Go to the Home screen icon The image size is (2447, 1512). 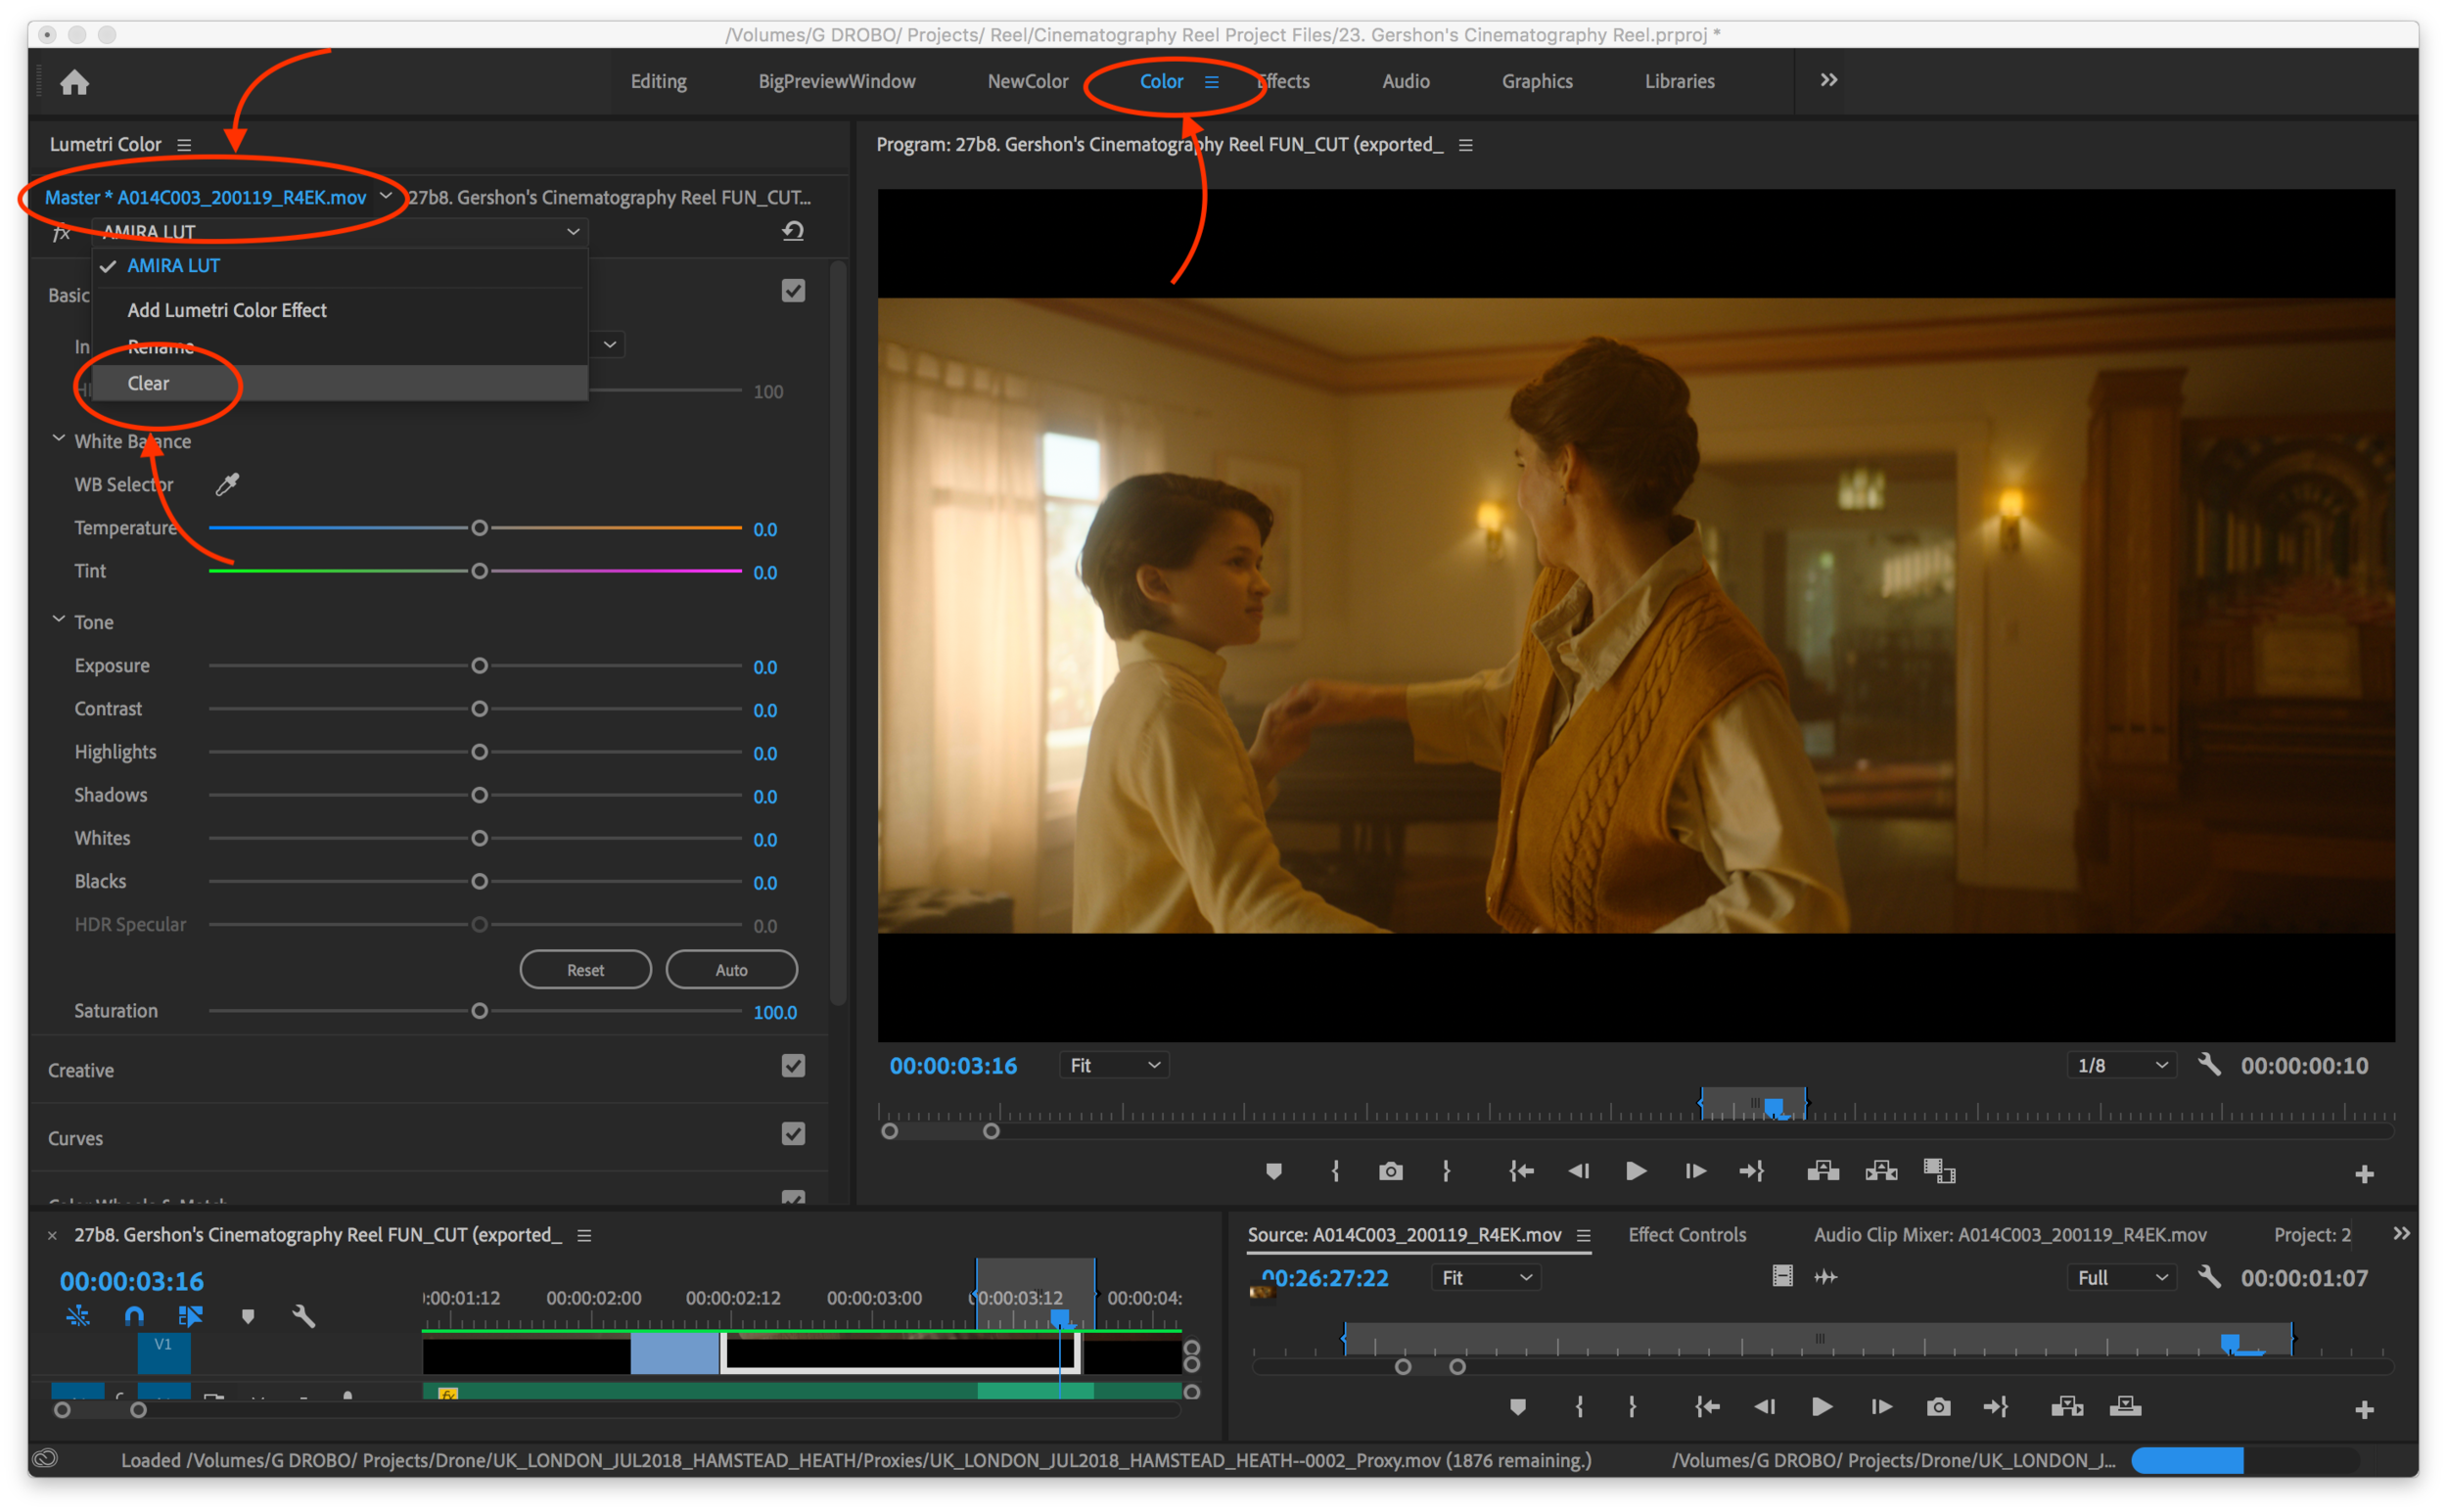[74, 82]
